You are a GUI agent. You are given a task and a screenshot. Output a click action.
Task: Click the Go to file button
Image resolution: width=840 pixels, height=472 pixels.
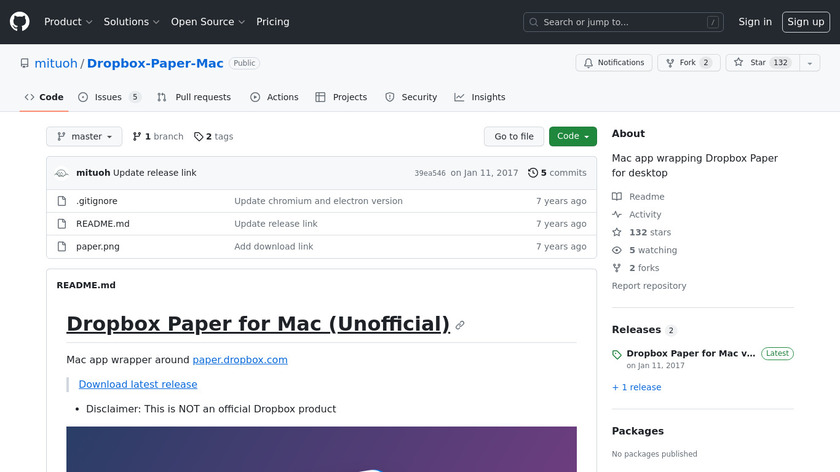[514, 136]
